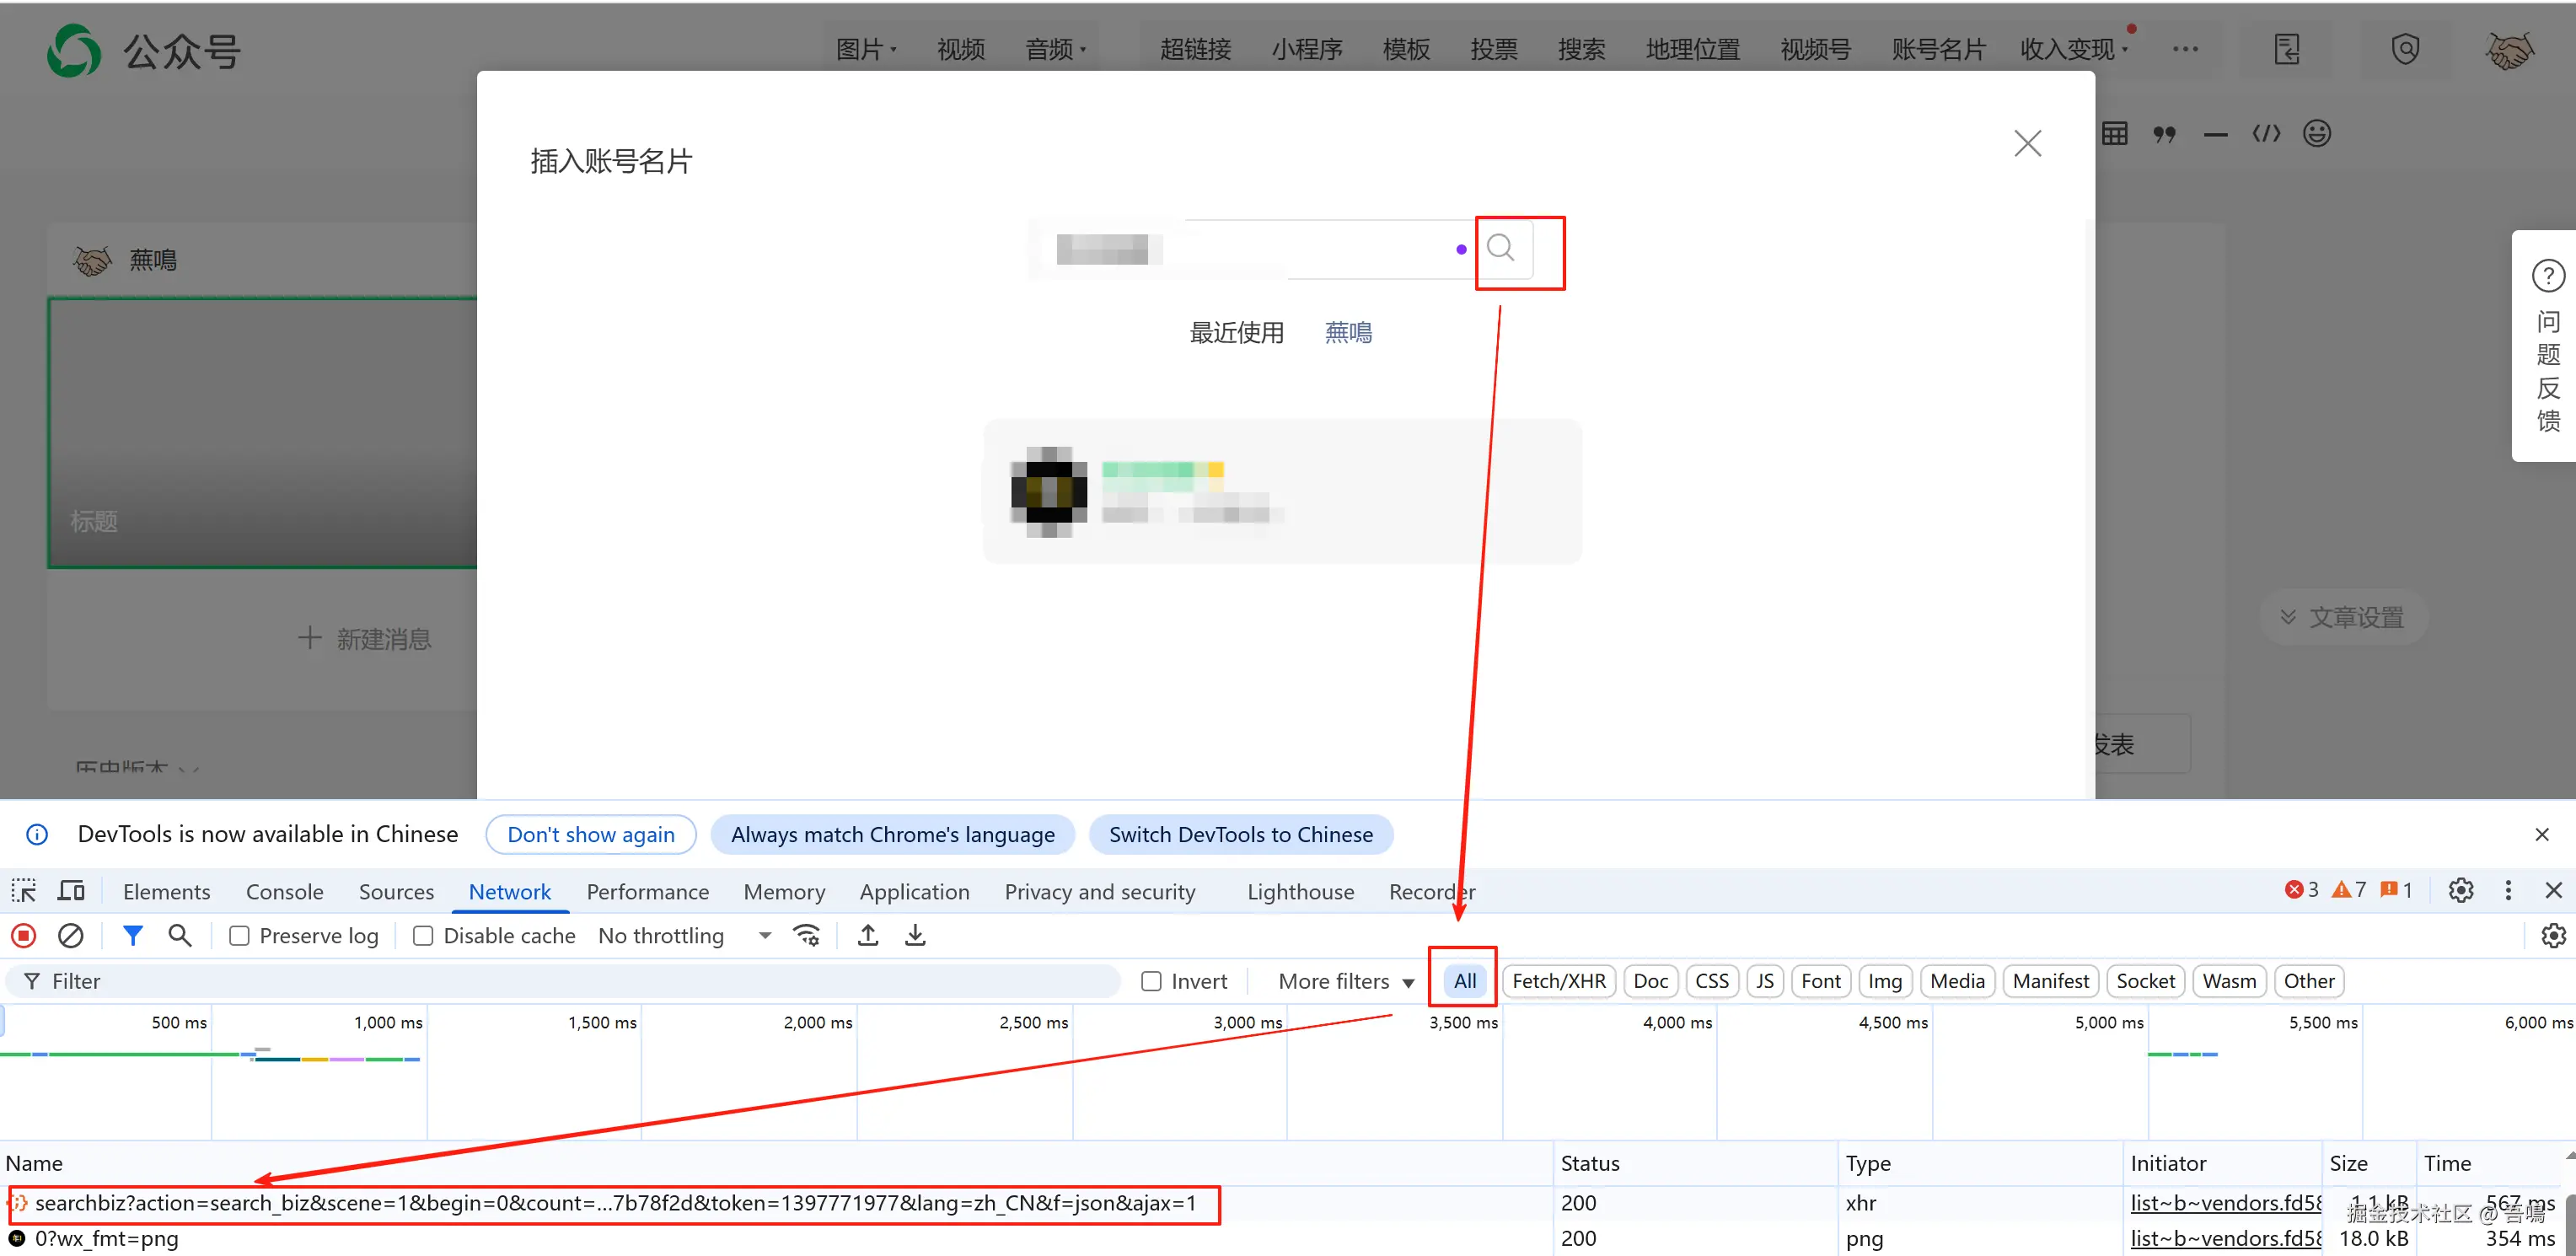
Task: Click Switch DevTools to Chinese
Action: [1240, 834]
